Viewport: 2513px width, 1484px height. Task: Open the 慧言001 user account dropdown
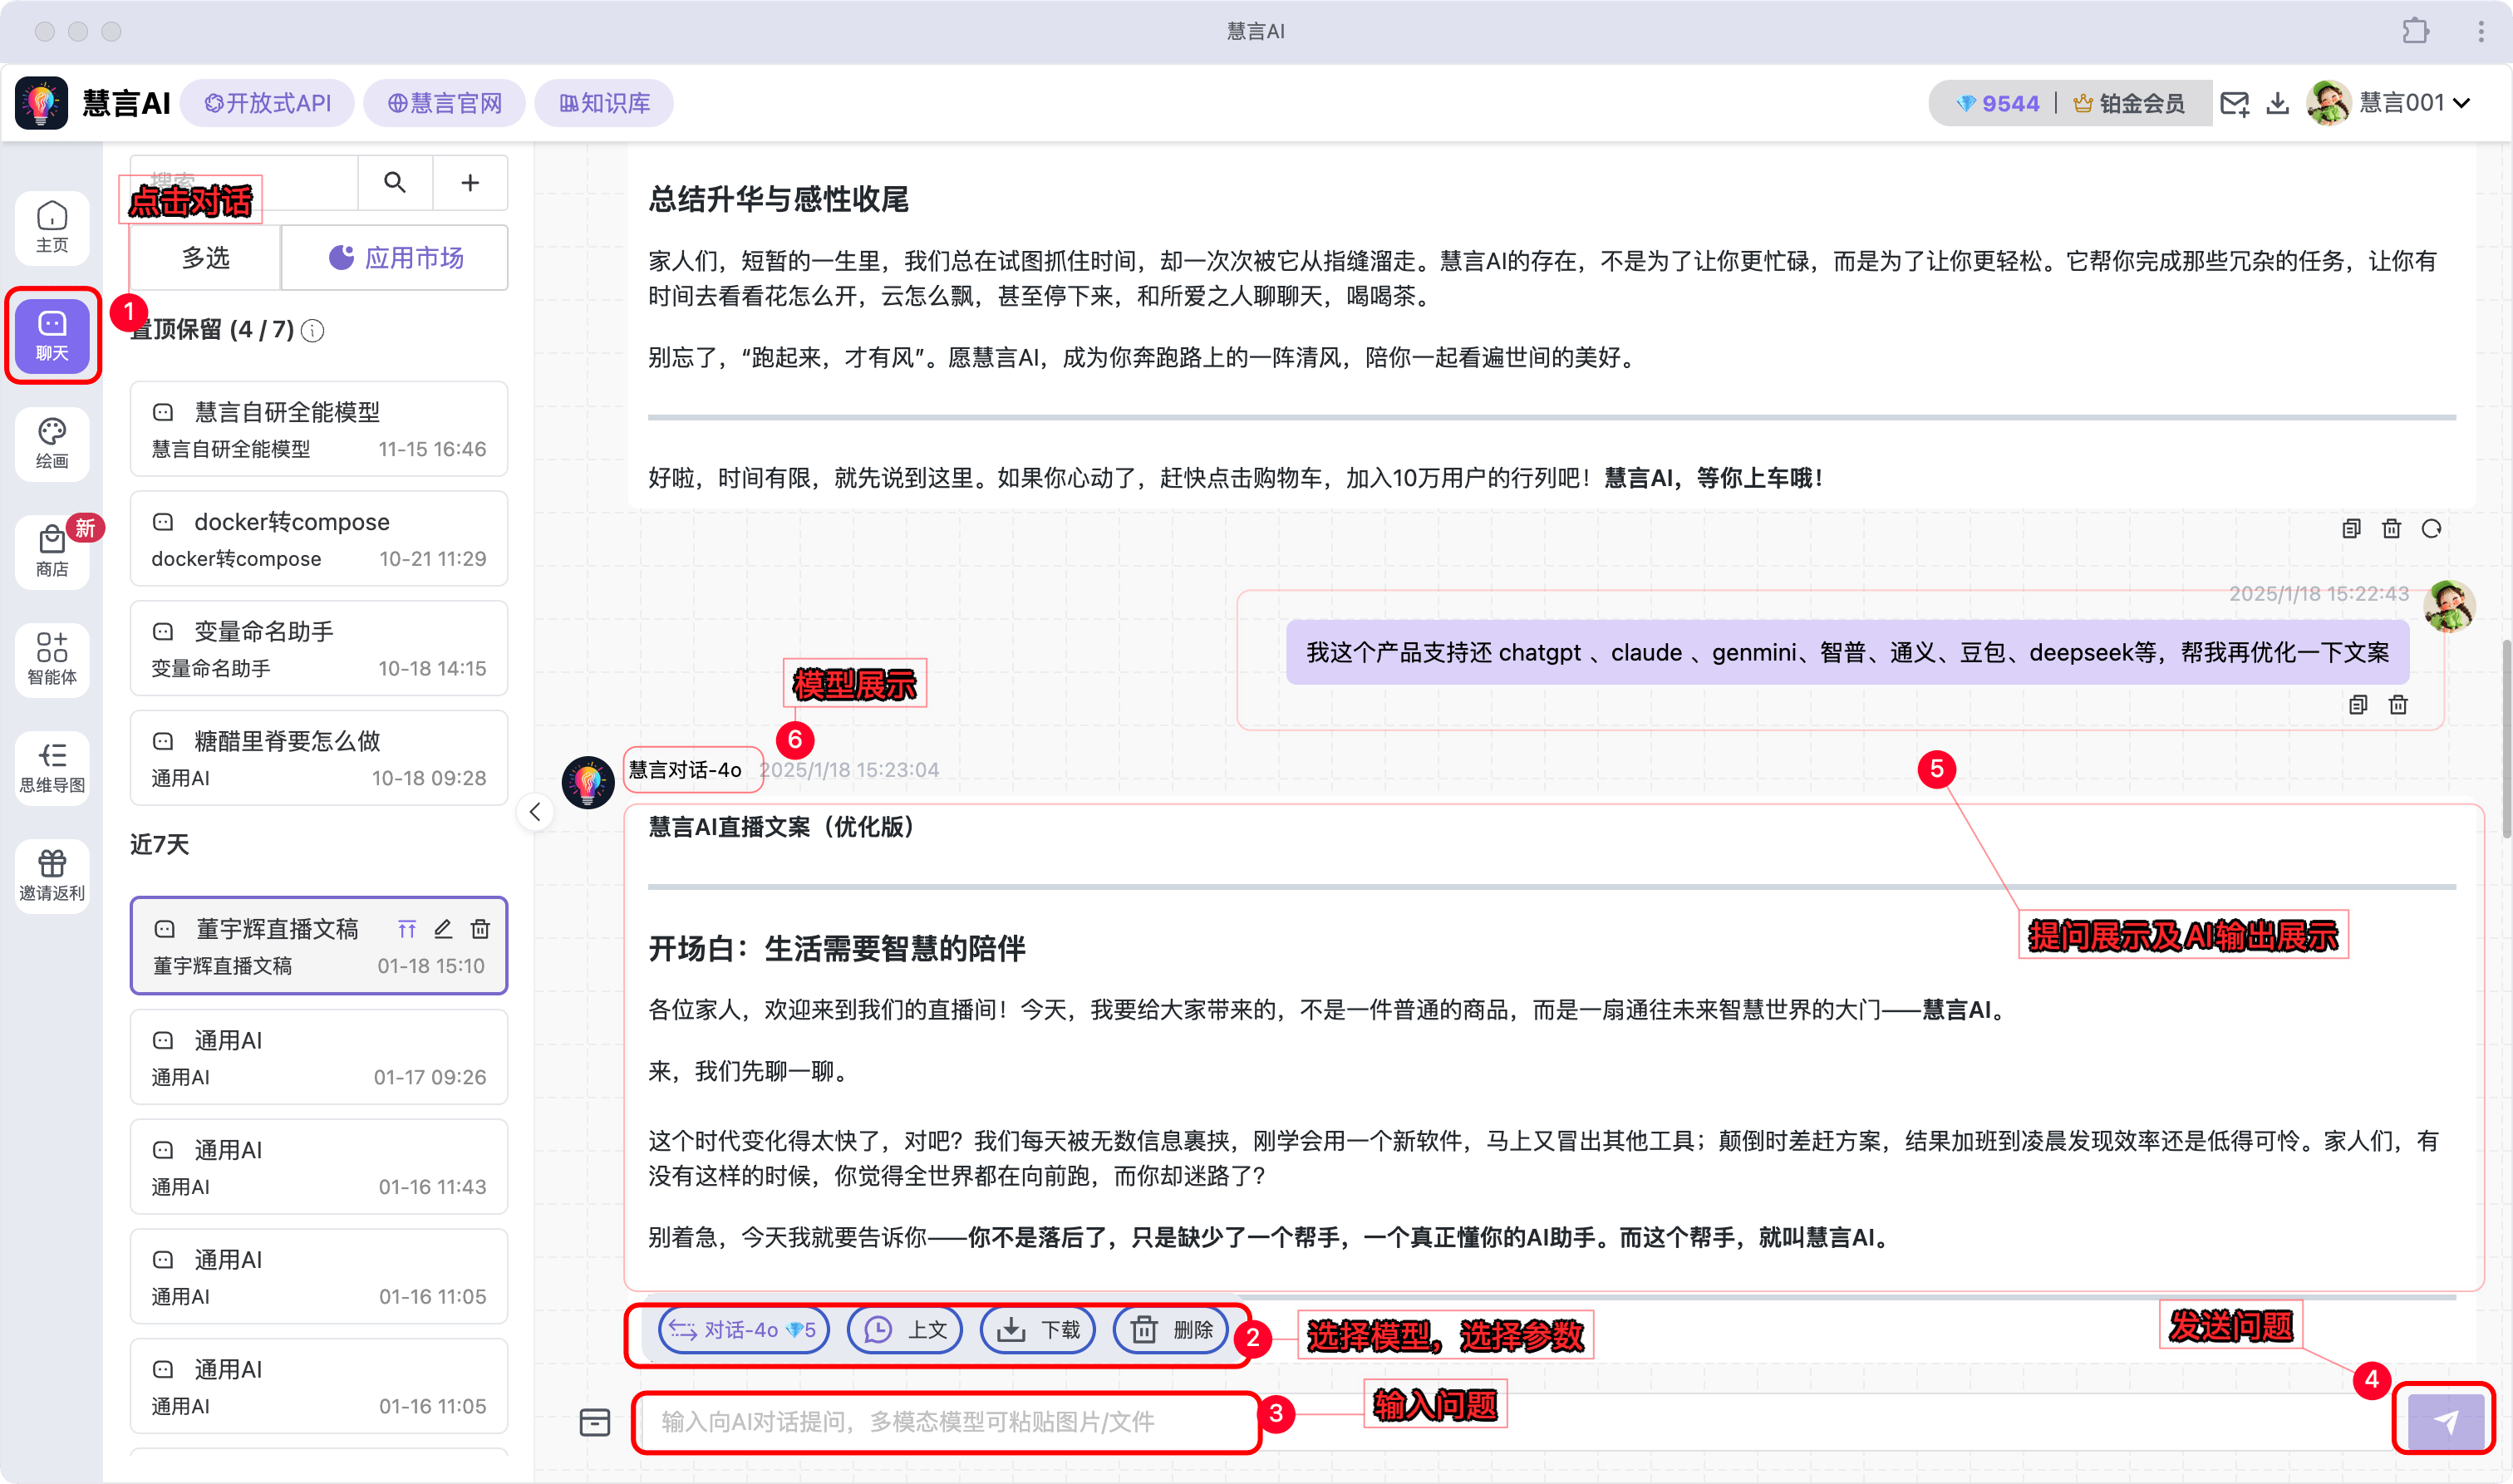[2415, 103]
